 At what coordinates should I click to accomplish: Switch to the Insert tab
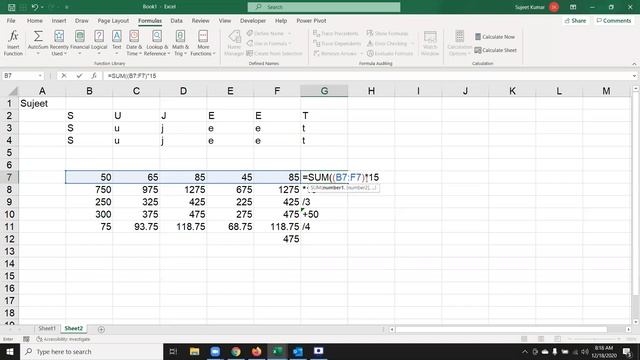pos(59,20)
